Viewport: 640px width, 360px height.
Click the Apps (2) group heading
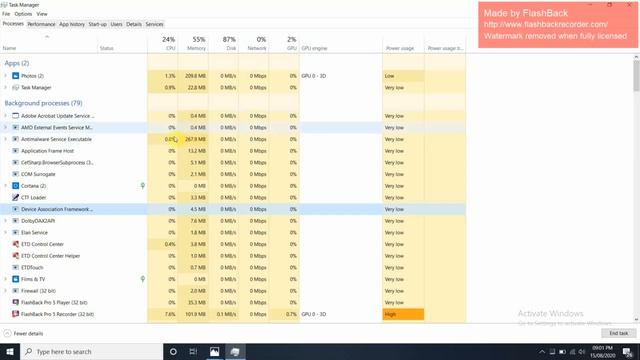(x=17, y=63)
